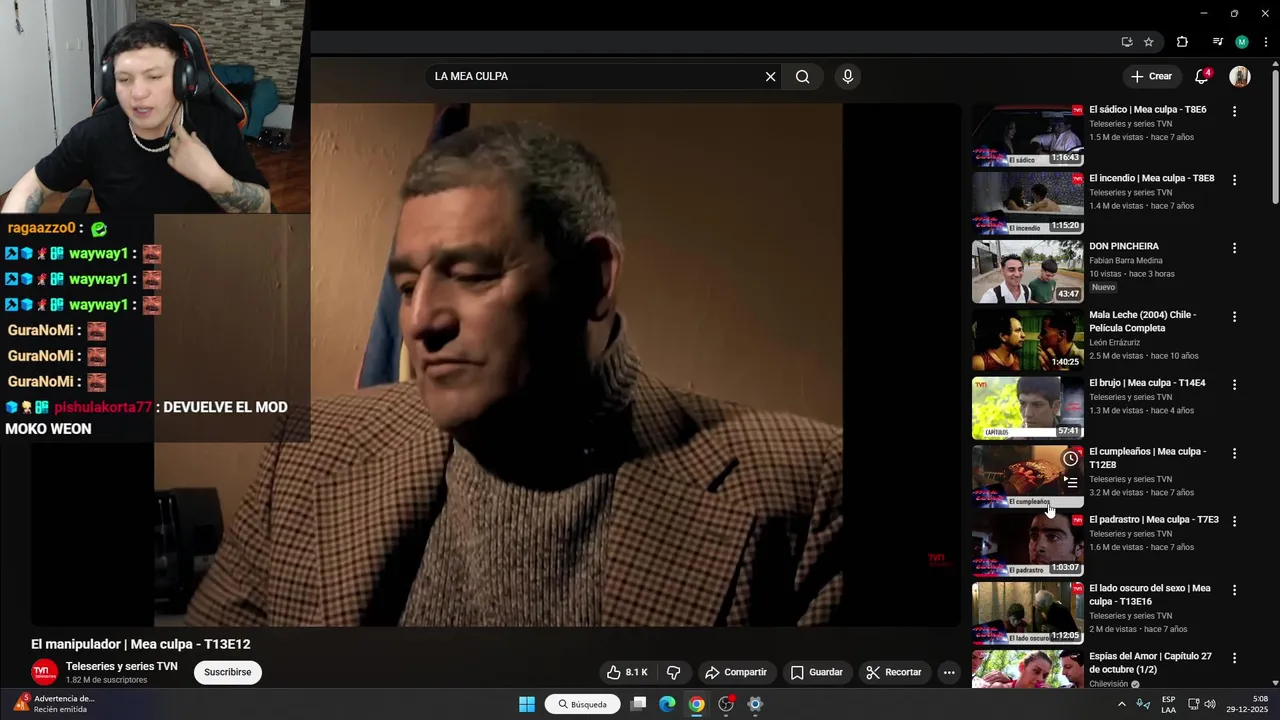The image size is (1280, 720).
Task: Add El cumpleaños to Watch Later clock icon
Action: [1070, 459]
